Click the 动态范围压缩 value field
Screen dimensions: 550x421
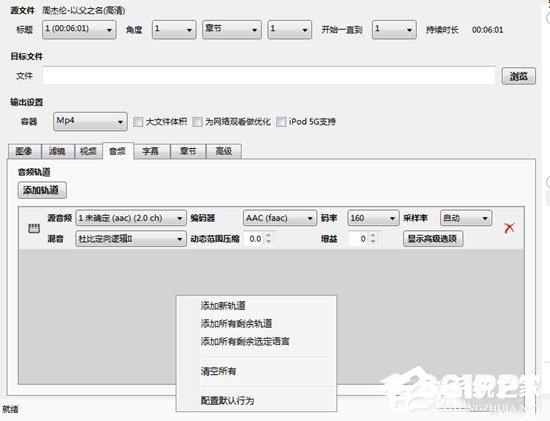(255, 239)
